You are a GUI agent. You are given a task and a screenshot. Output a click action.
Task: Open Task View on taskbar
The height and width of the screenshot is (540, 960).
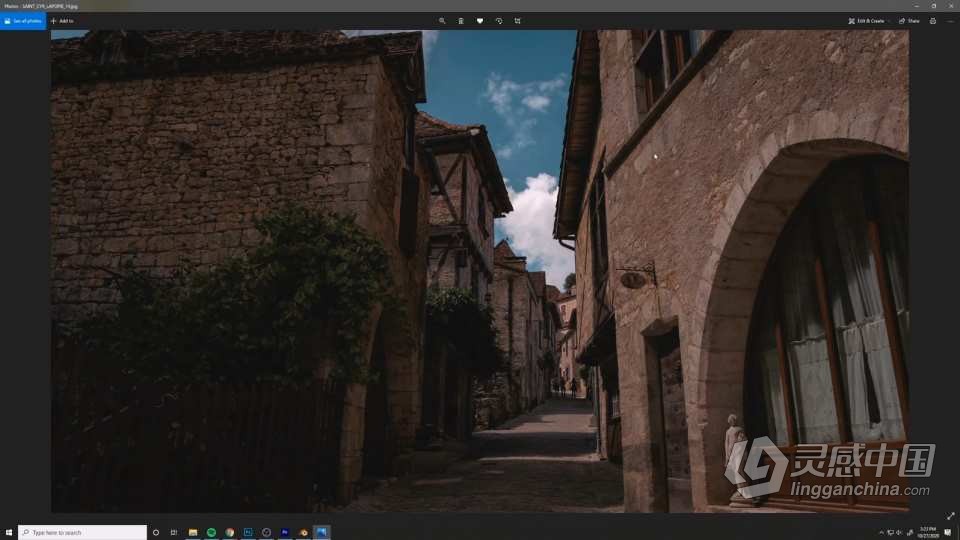pos(174,533)
